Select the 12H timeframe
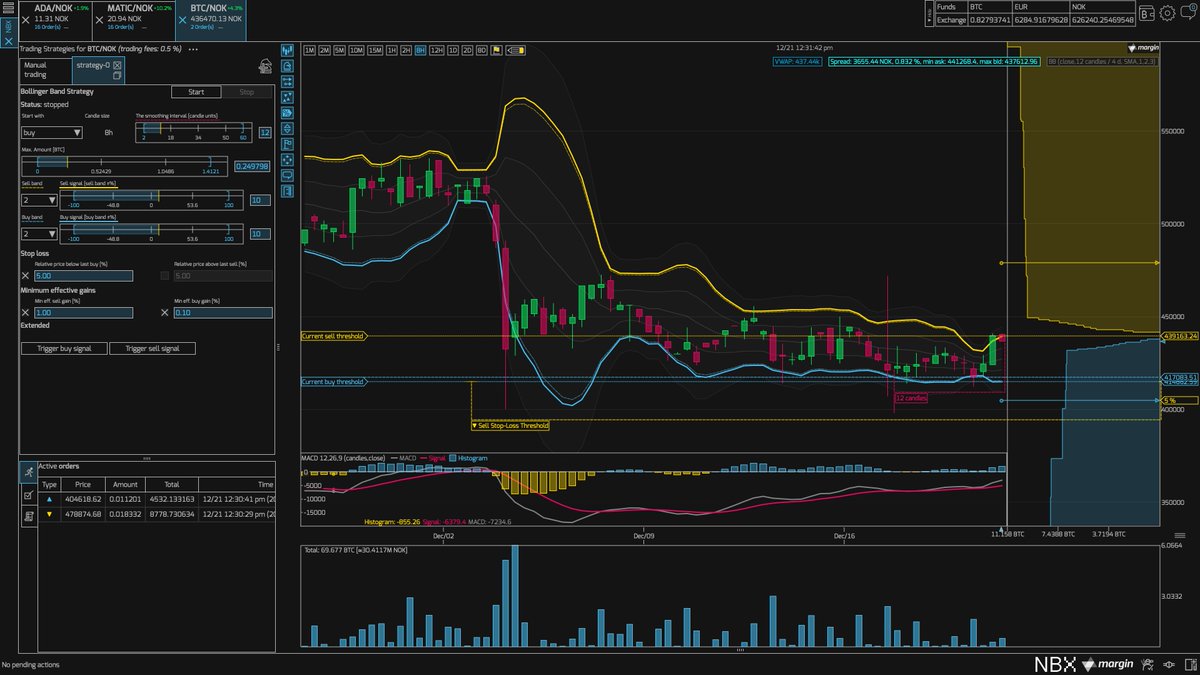The height and width of the screenshot is (675, 1200). 436,49
